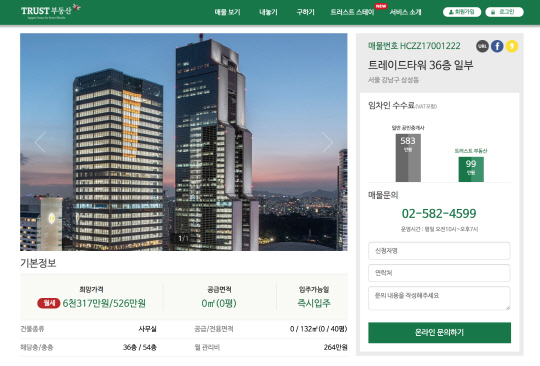
Task: Open 서비스 소개 menu item
Action: [405, 12]
